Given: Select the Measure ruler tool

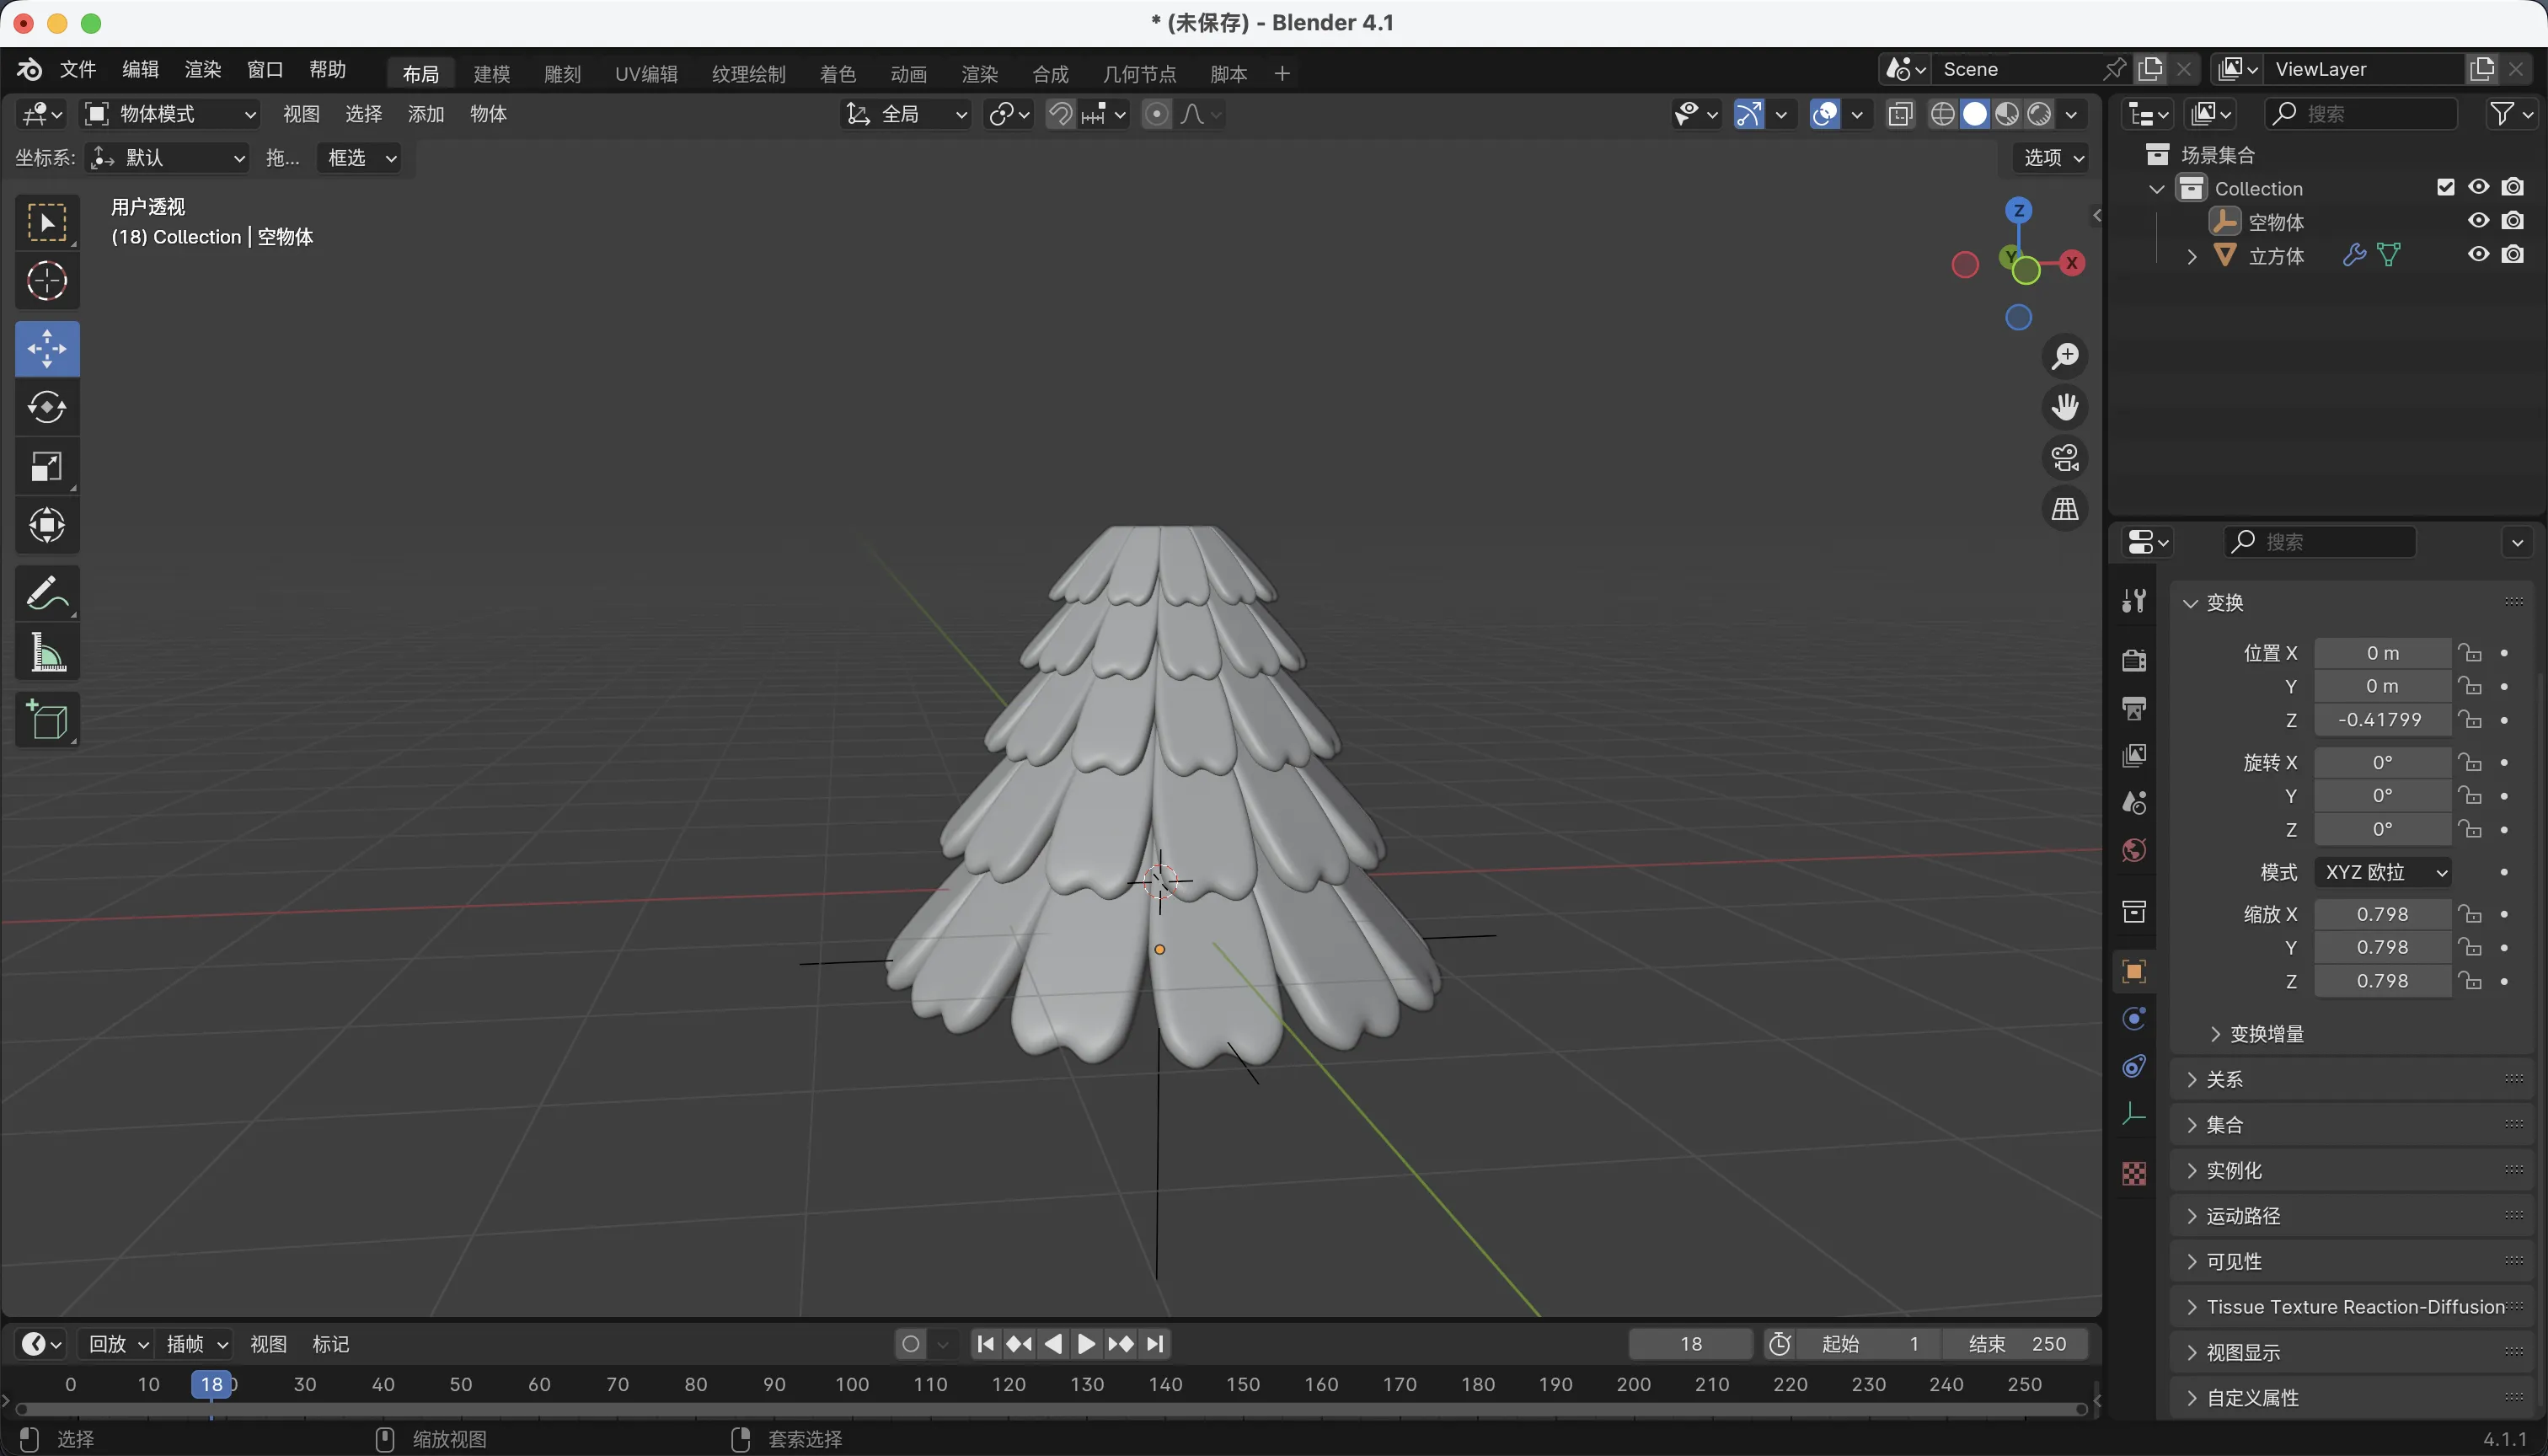Looking at the screenshot, I should pyautogui.click(x=47, y=653).
